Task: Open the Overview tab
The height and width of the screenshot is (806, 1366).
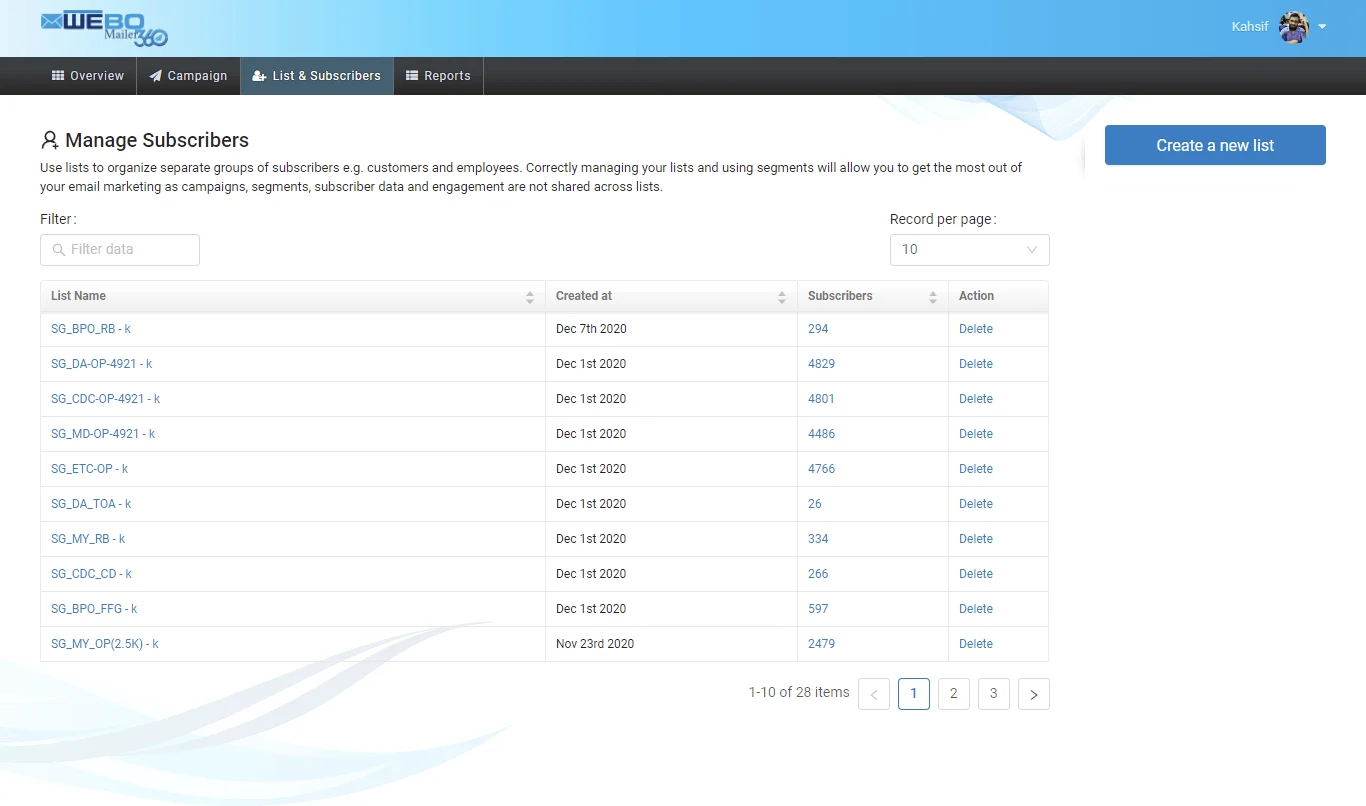Action: pyautogui.click(x=88, y=76)
